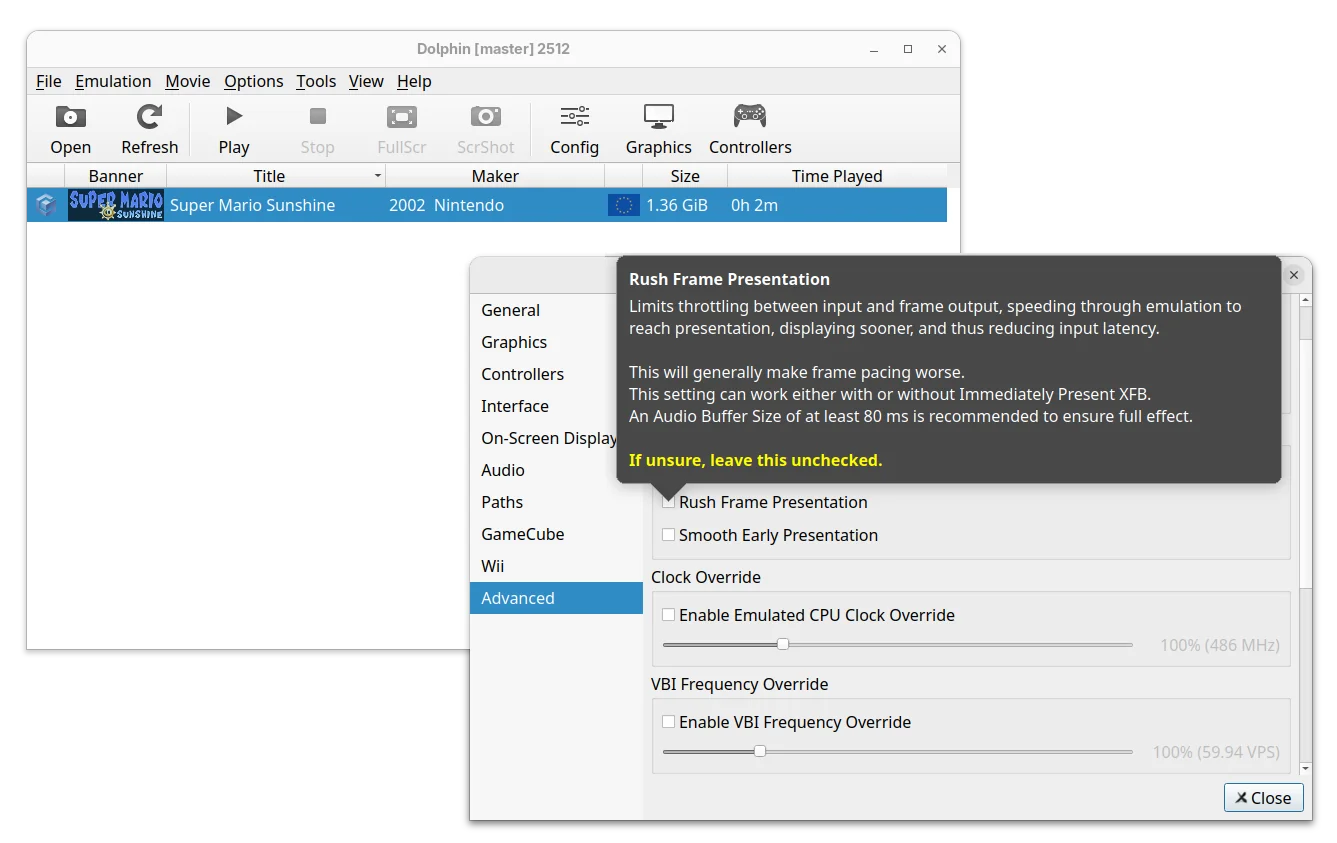The image size is (1337, 843).
Task: Click scrollbar down arrow in settings panel
Action: (1304, 768)
